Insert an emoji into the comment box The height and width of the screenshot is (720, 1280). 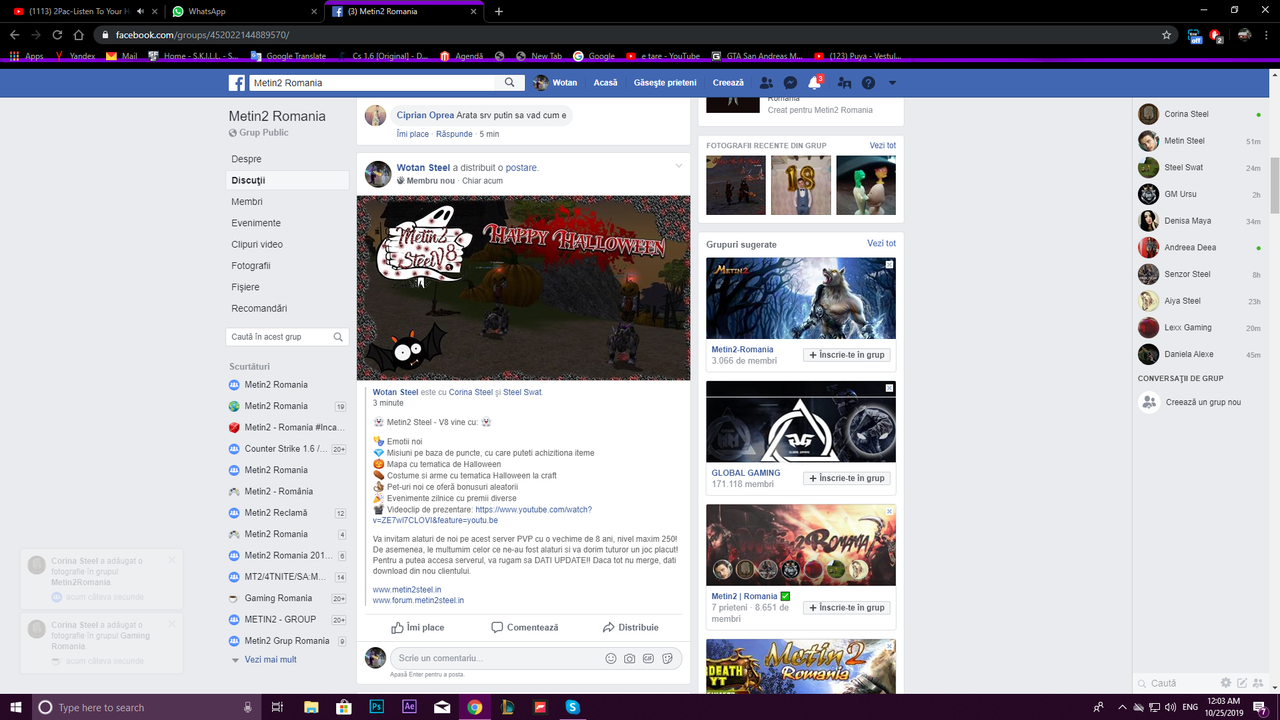tap(610, 658)
